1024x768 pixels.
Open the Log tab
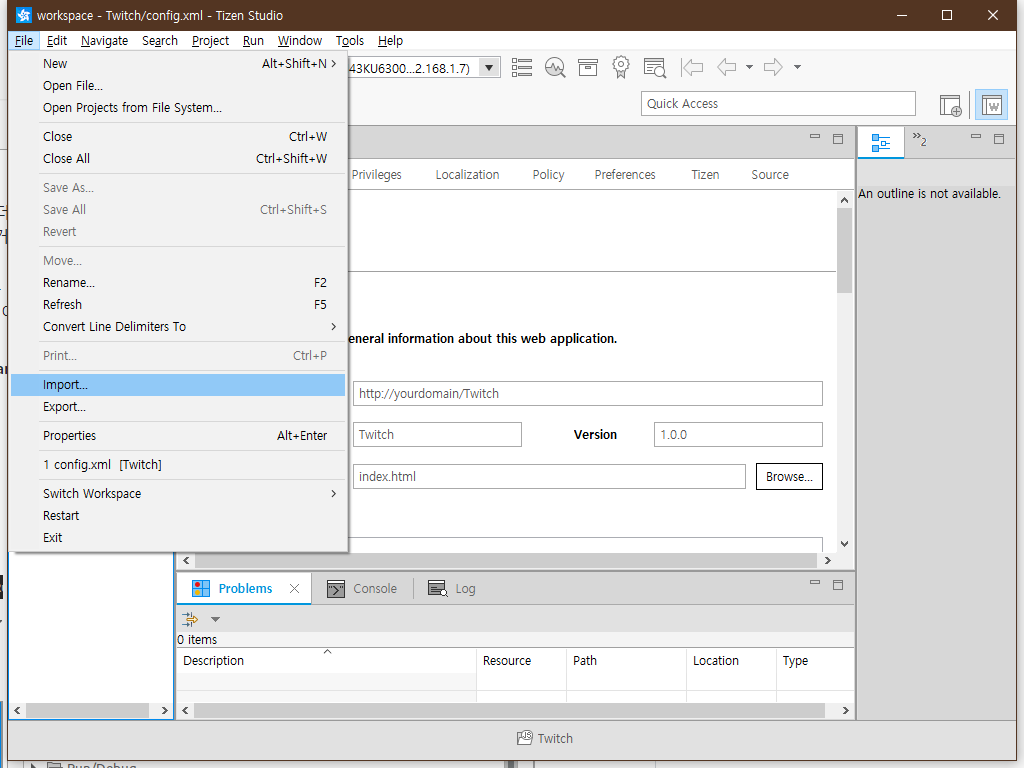click(x=452, y=588)
